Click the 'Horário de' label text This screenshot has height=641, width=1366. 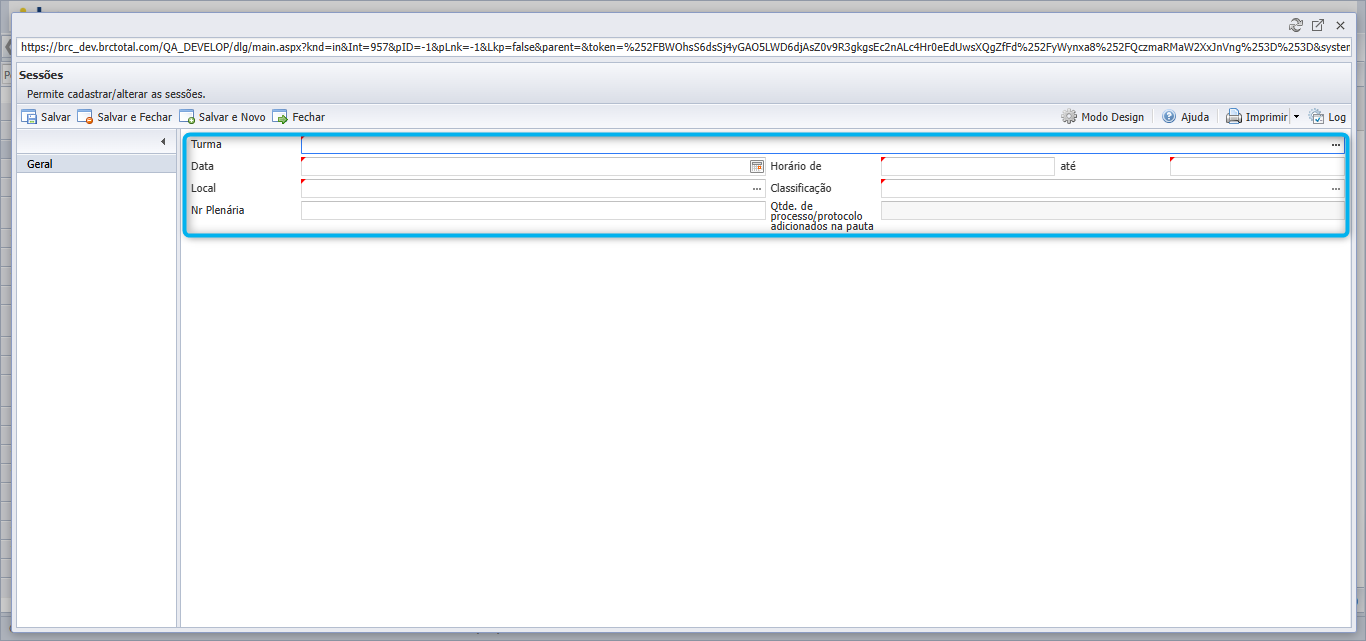796,166
